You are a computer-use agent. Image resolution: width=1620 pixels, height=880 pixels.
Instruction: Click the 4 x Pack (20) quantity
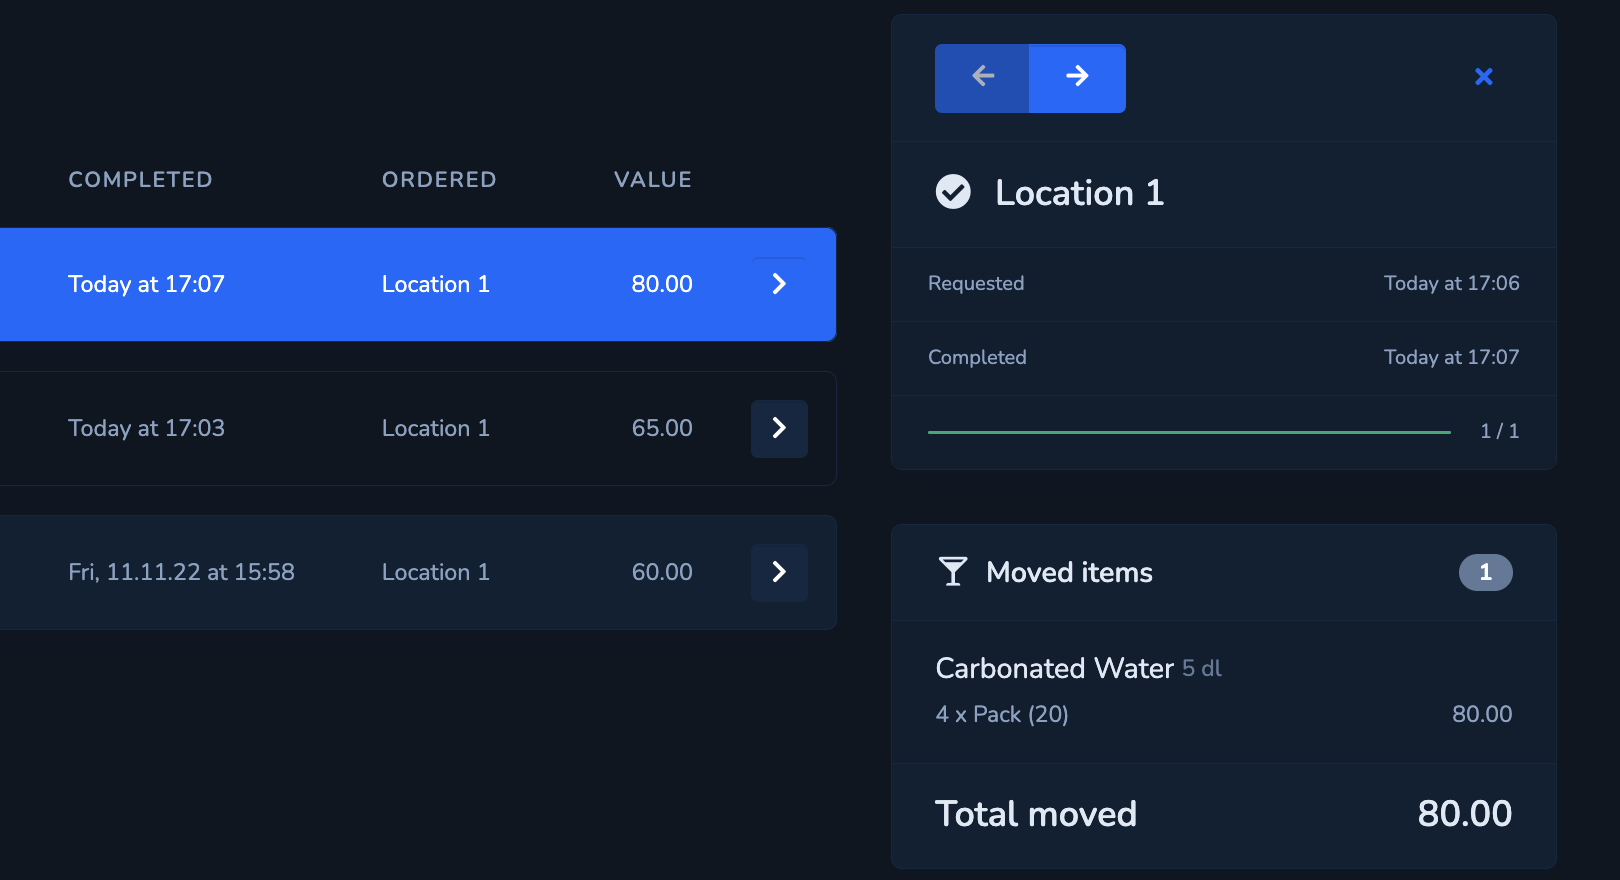click(1002, 714)
